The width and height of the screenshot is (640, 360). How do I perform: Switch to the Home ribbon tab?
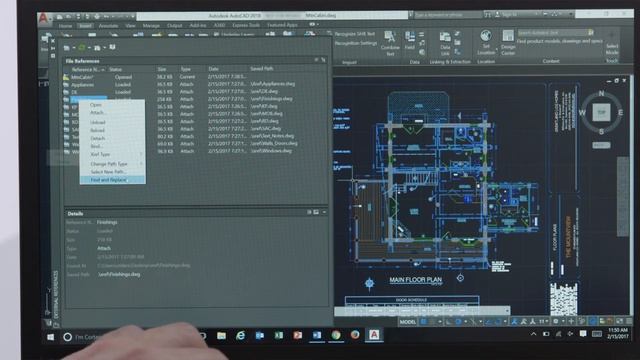point(65,26)
